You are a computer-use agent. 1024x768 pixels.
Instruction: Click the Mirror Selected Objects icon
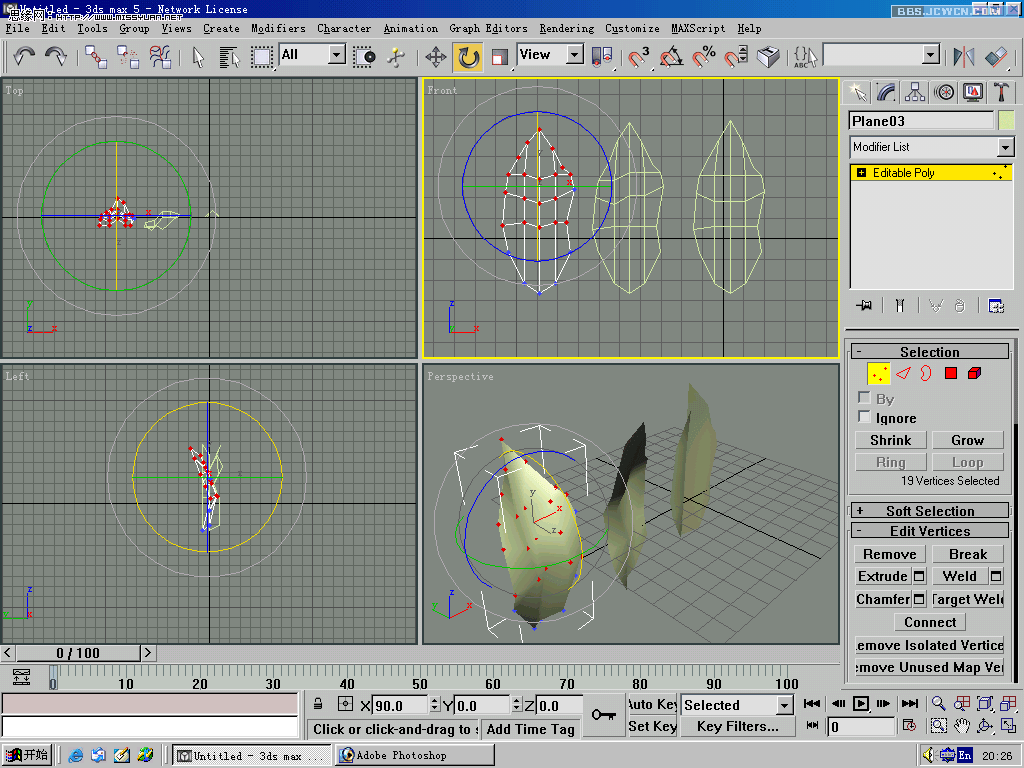coord(963,57)
